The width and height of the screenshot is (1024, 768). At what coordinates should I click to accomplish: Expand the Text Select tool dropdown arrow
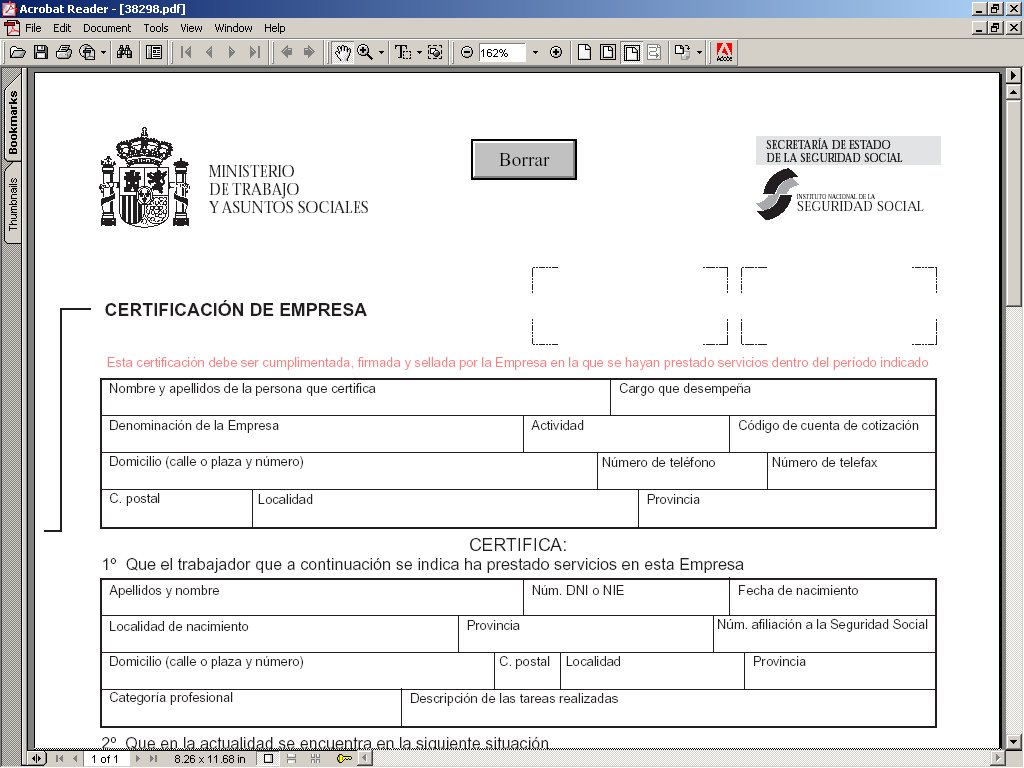[419, 52]
